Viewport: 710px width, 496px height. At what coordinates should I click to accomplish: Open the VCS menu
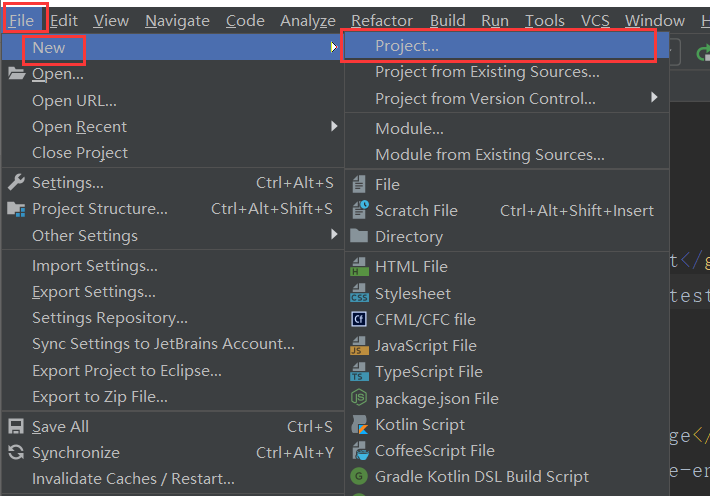pos(595,20)
